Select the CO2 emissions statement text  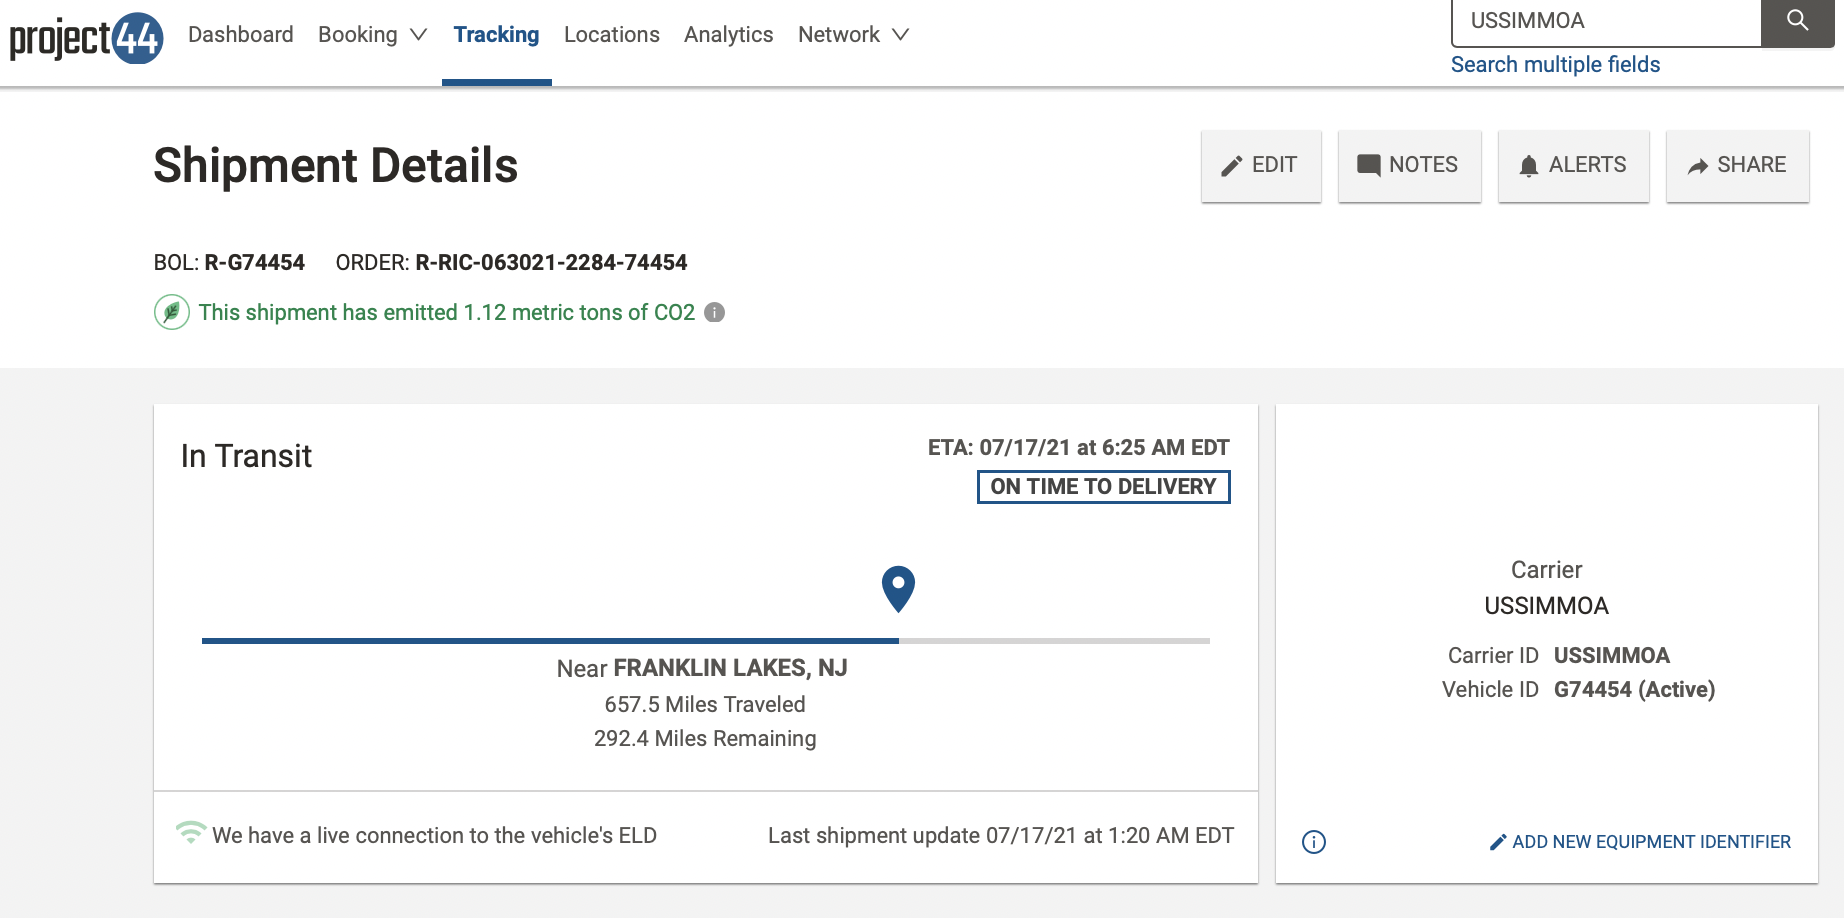tap(447, 313)
